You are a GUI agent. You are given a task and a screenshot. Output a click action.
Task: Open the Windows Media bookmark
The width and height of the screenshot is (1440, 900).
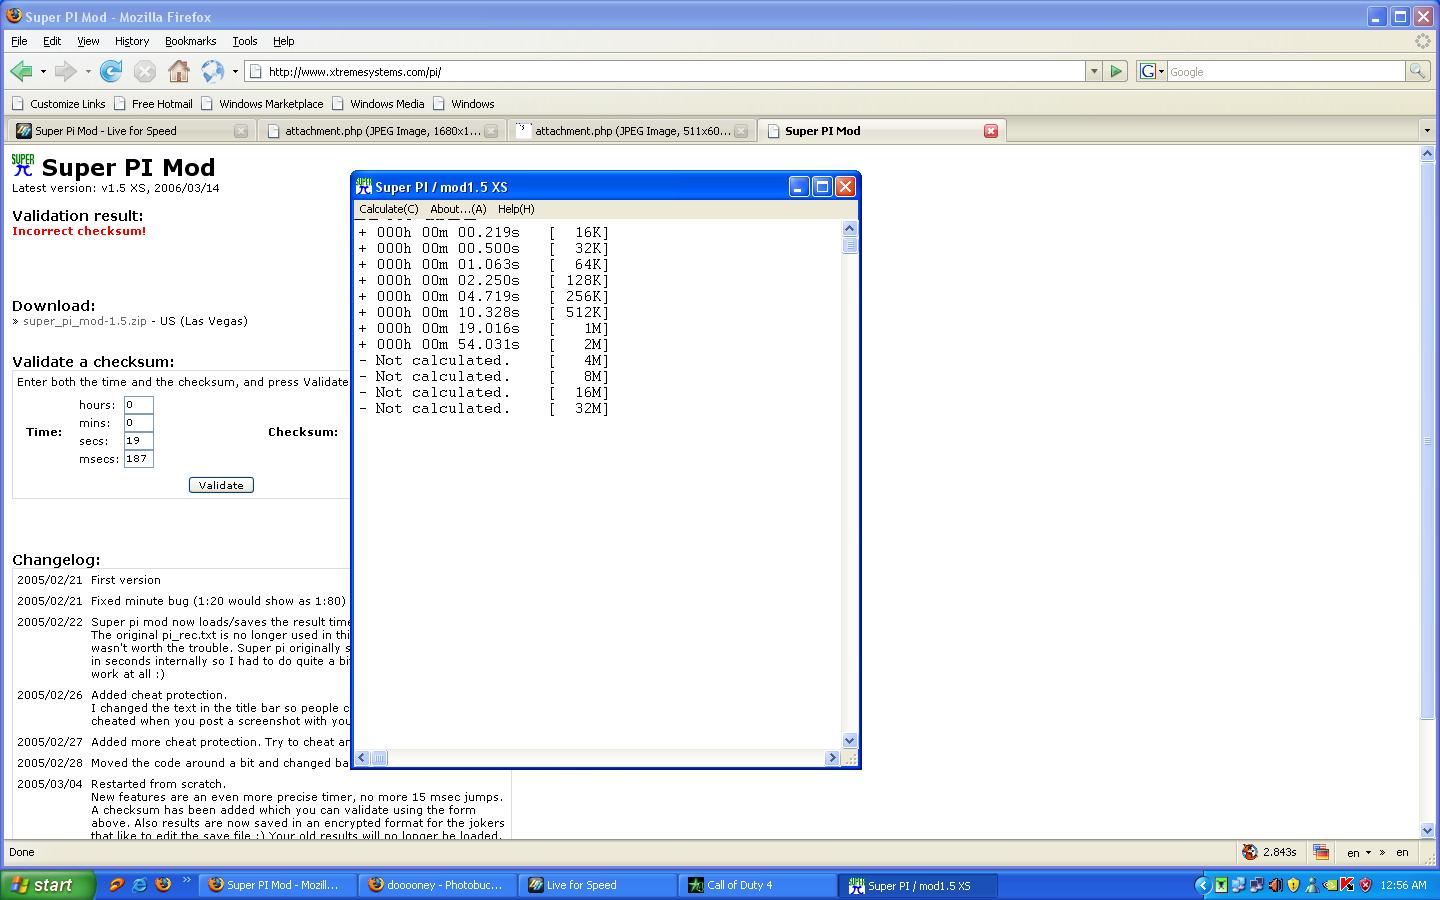tap(378, 104)
